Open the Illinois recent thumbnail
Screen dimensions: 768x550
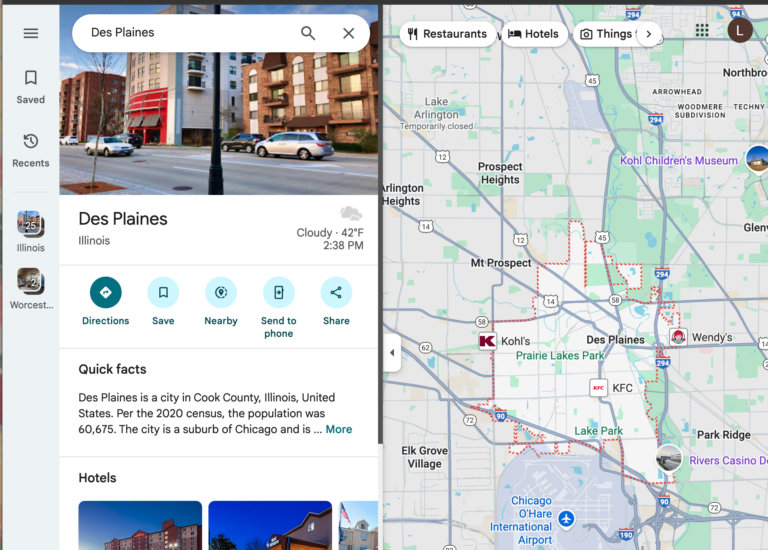30,224
